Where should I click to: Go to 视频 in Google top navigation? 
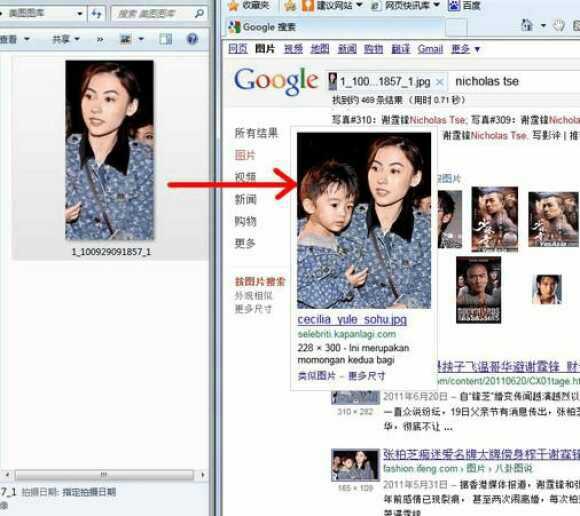pos(293,49)
